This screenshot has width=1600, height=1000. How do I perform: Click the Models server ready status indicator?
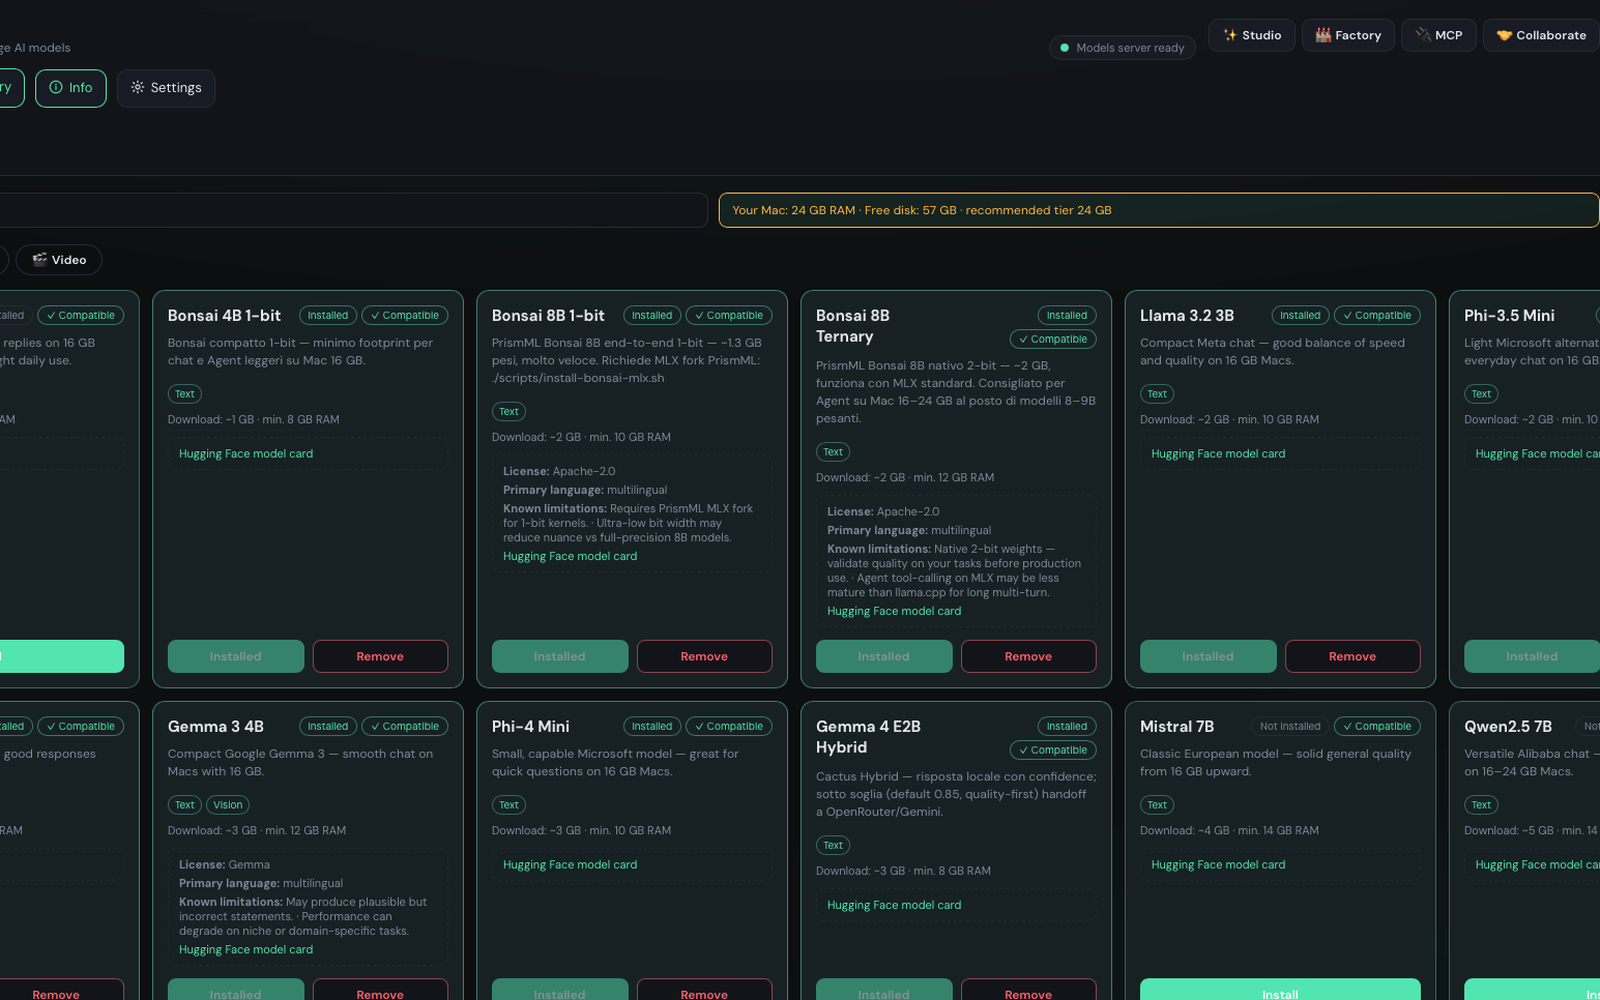pos(1122,48)
